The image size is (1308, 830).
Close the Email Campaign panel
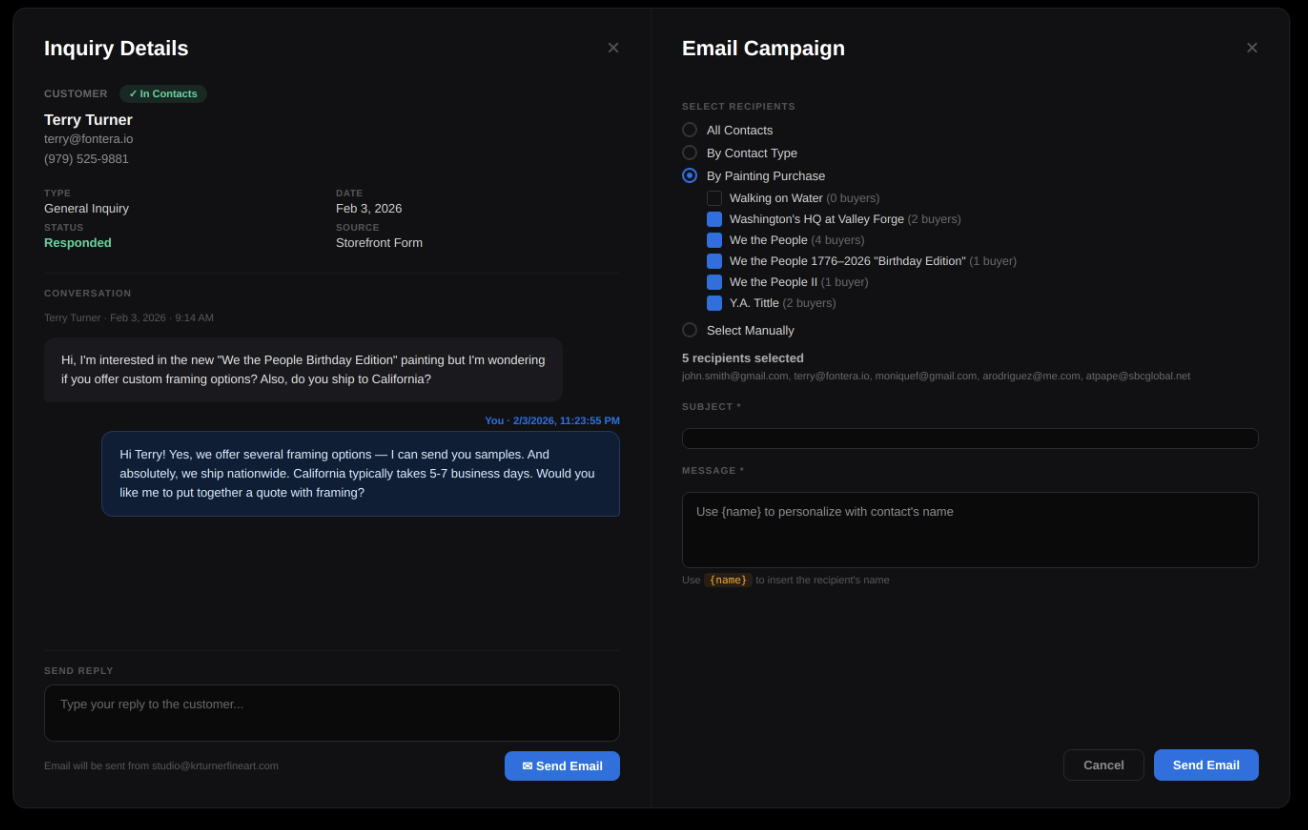(x=1252, y=48)
